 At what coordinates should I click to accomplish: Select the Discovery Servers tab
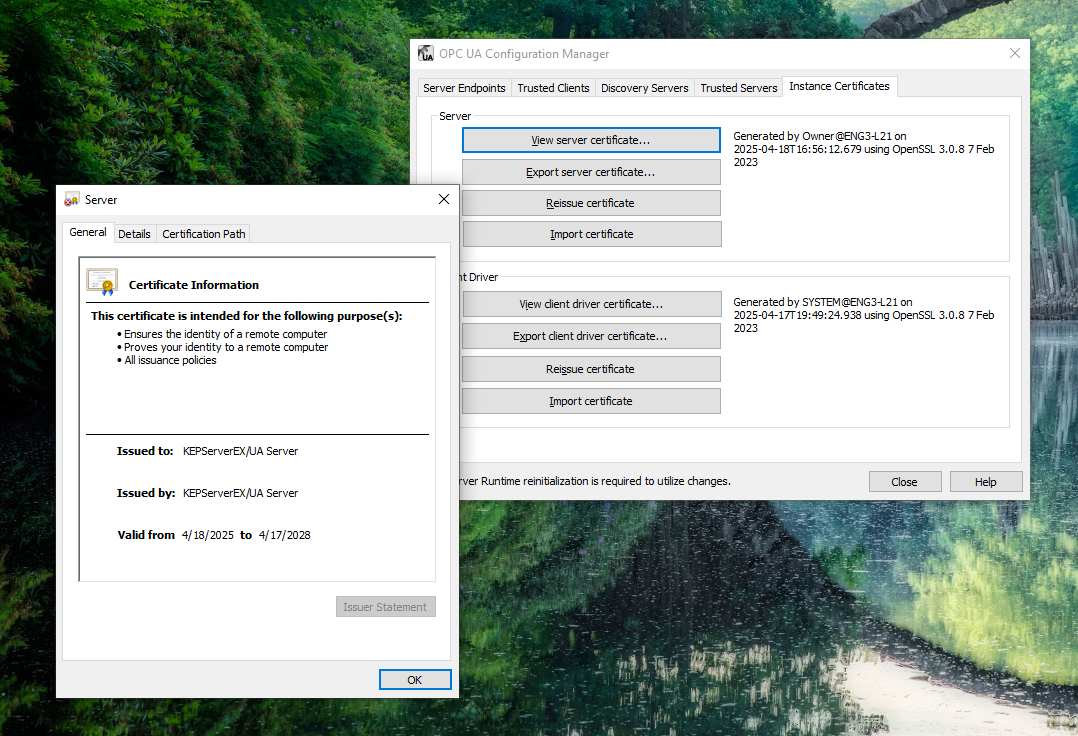coord(645,88)
